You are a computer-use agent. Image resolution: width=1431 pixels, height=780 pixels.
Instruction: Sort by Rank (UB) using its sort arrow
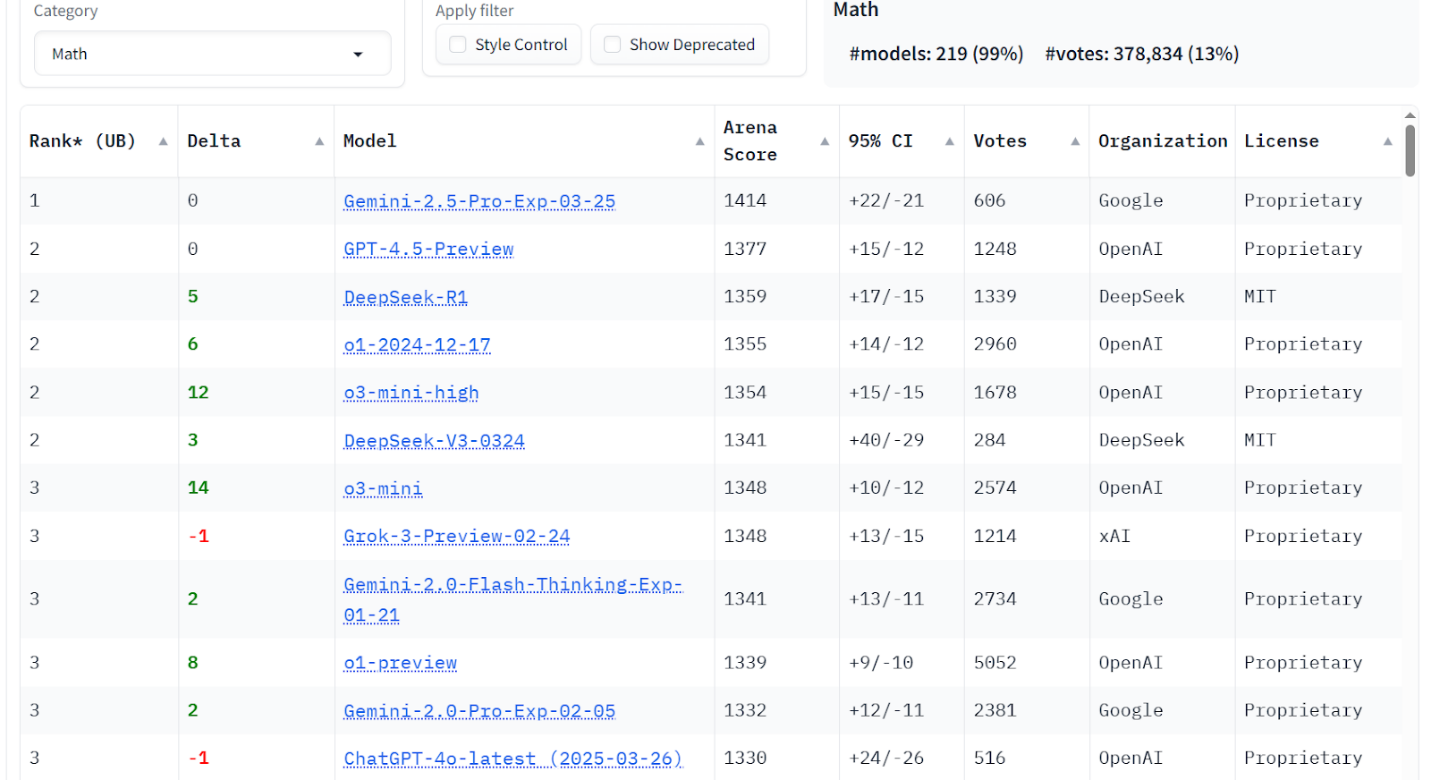coord(163,142)
